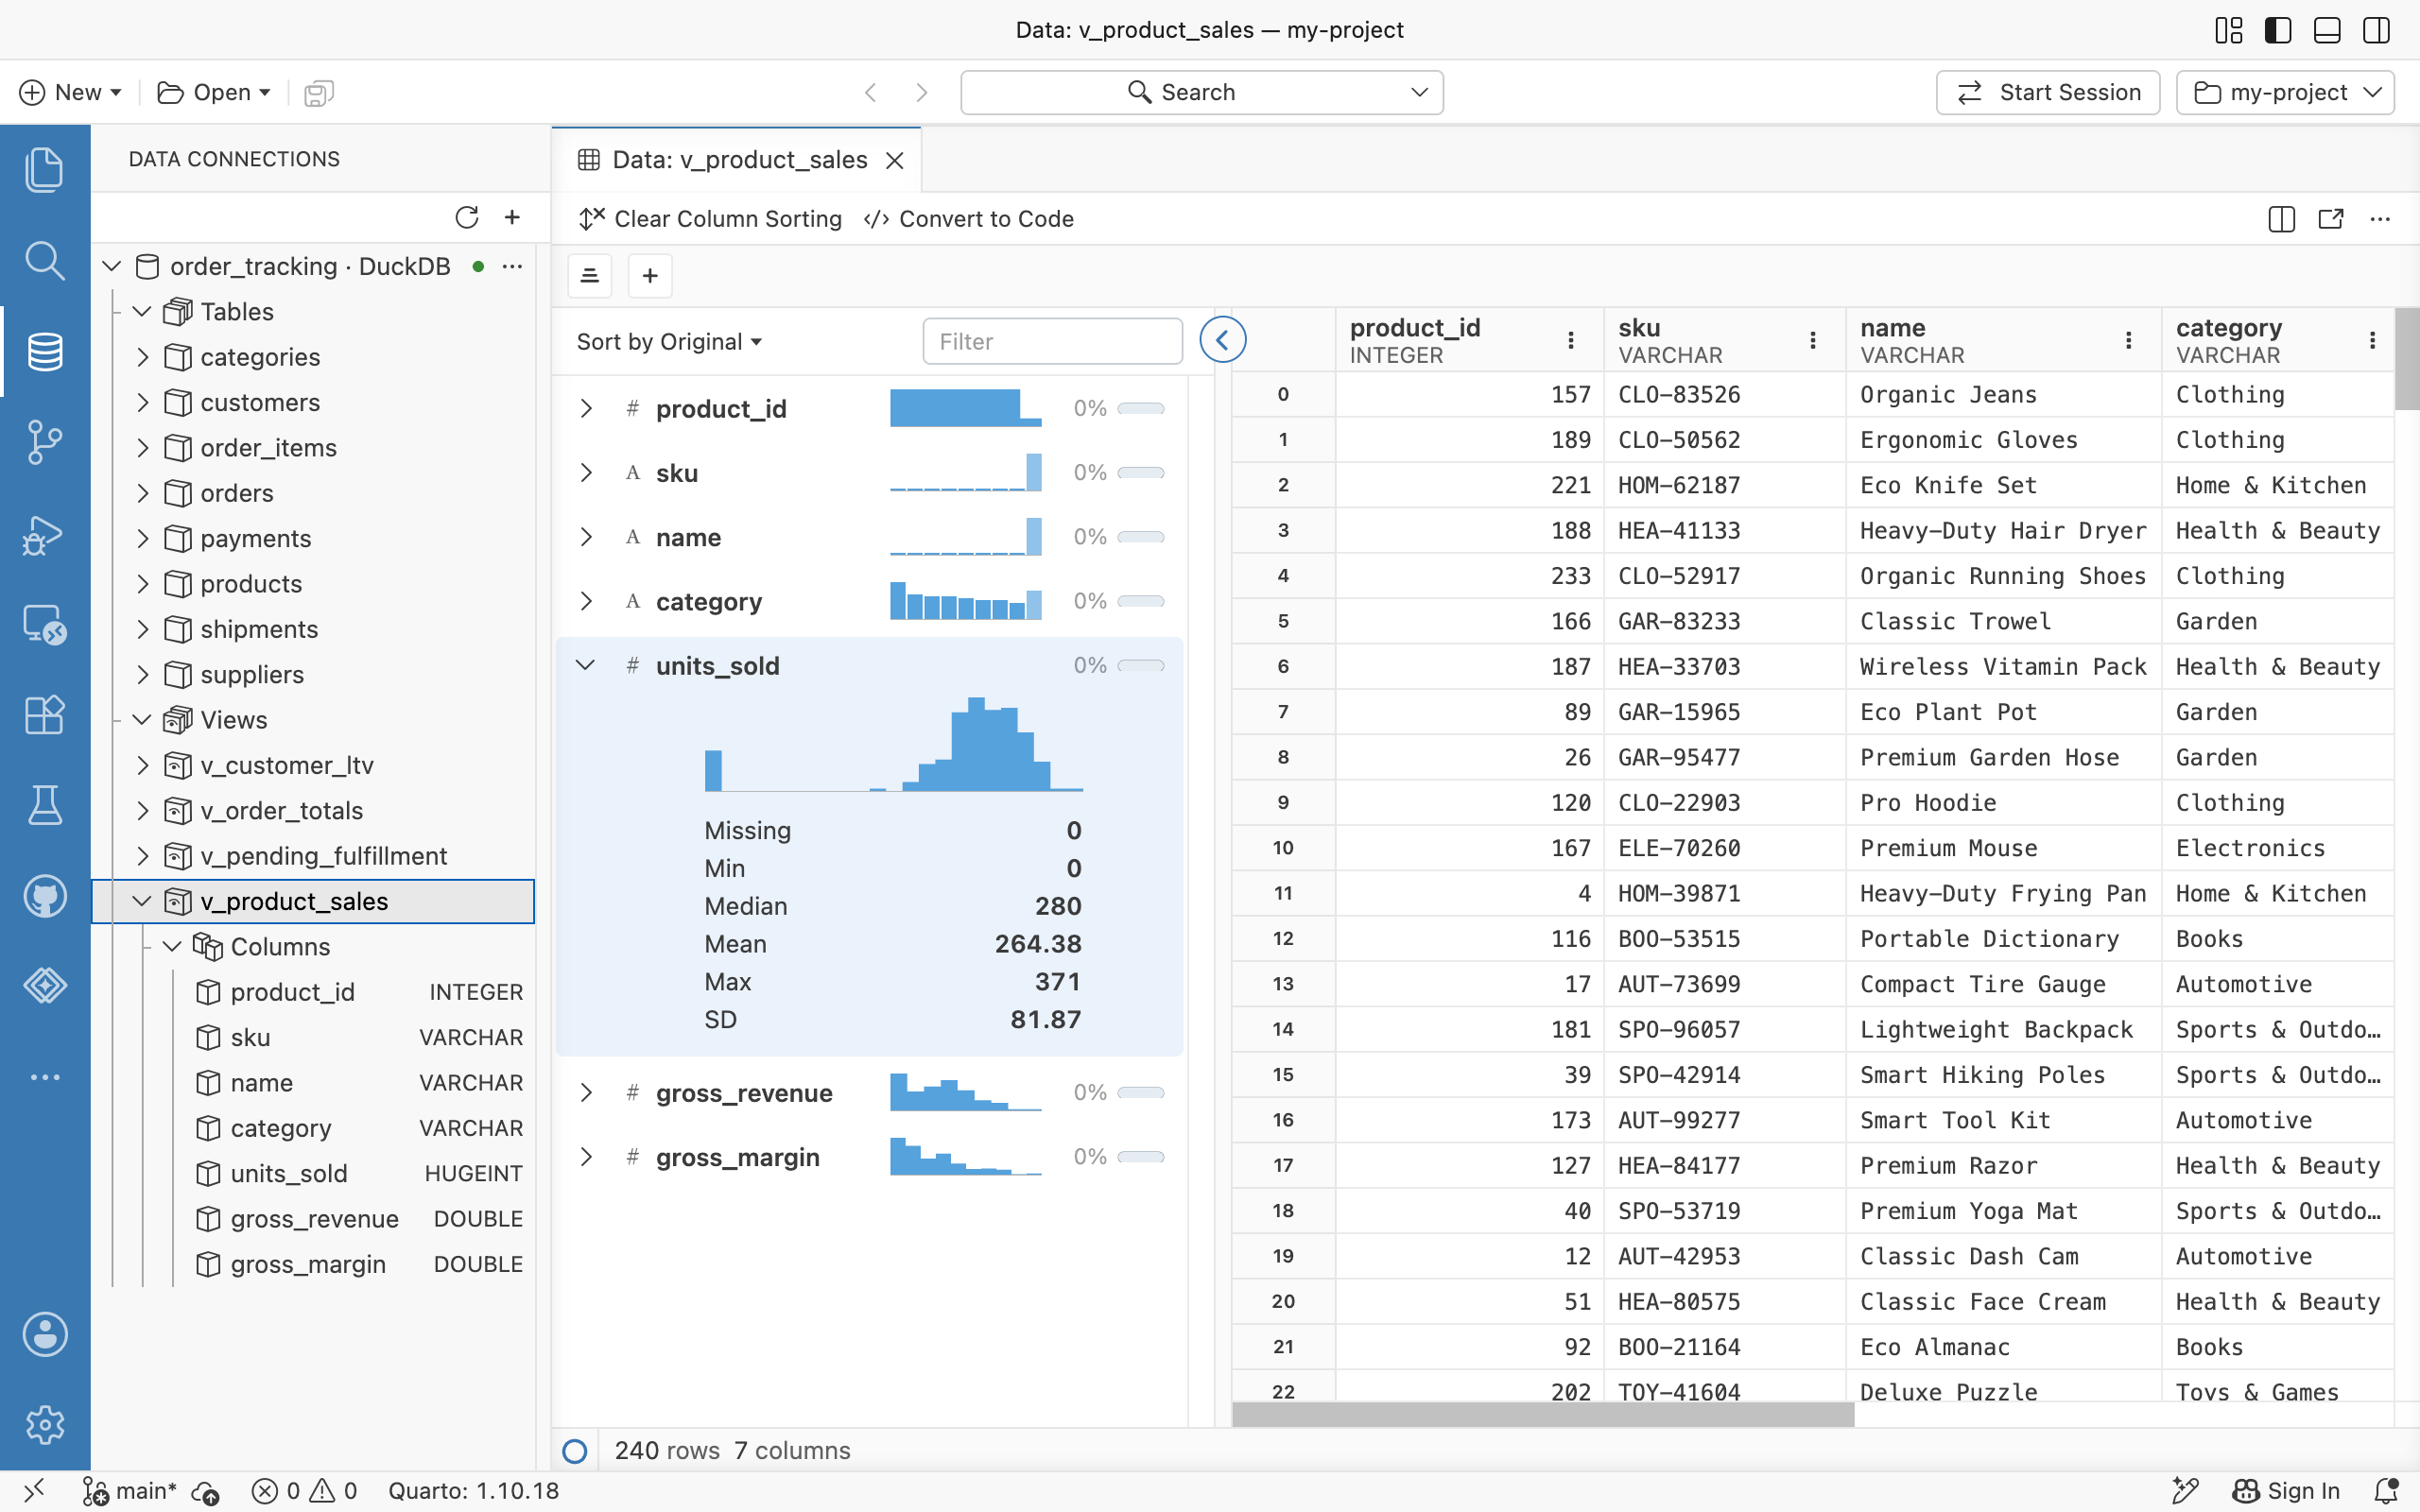Toggle the primary side bar layout button
Viewport: 2420px width, 1512px height.
click(x=2278, y=30)
